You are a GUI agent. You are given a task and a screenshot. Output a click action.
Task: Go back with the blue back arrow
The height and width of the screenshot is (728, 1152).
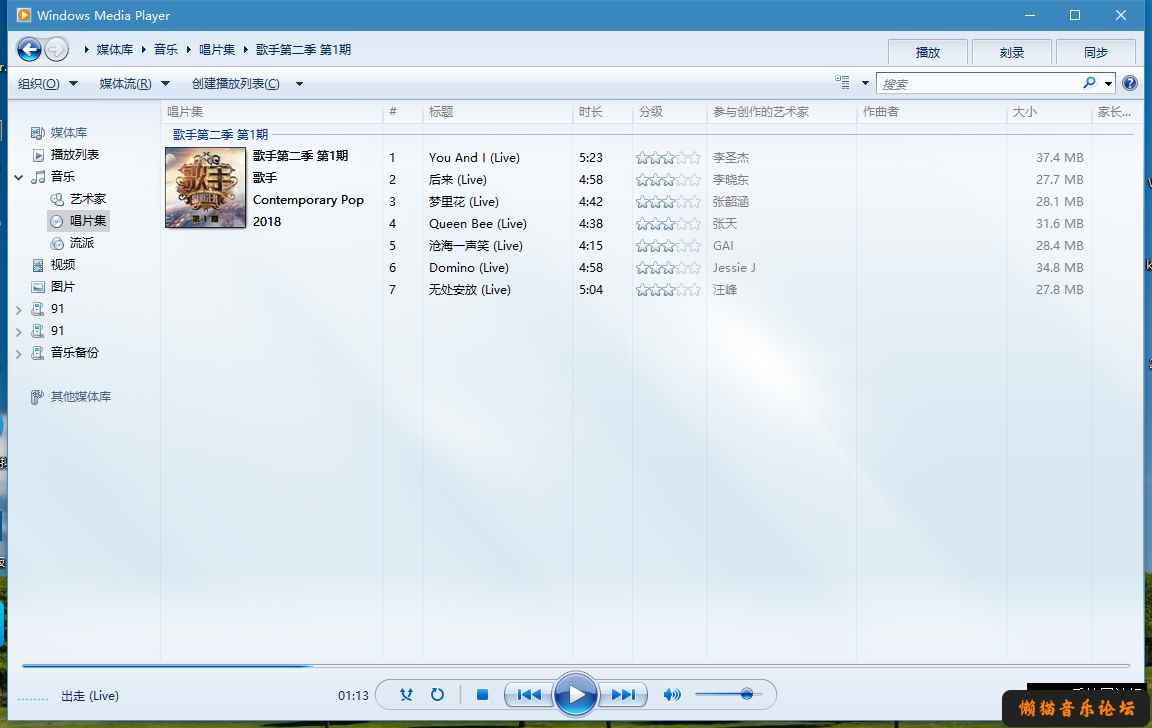point(29,49)
